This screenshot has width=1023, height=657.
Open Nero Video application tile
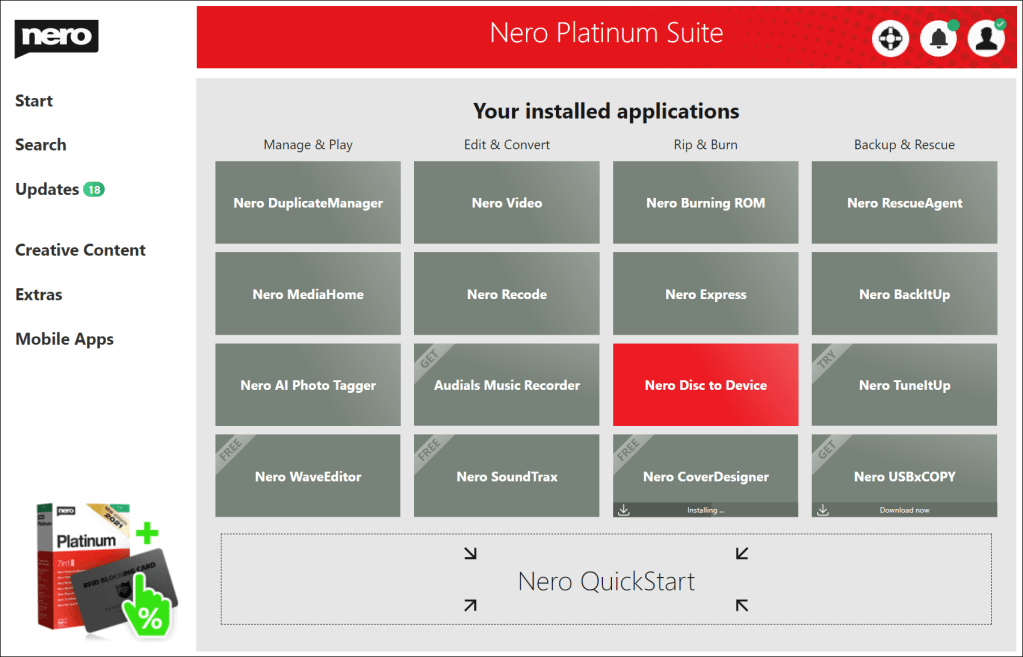[506, 203]
